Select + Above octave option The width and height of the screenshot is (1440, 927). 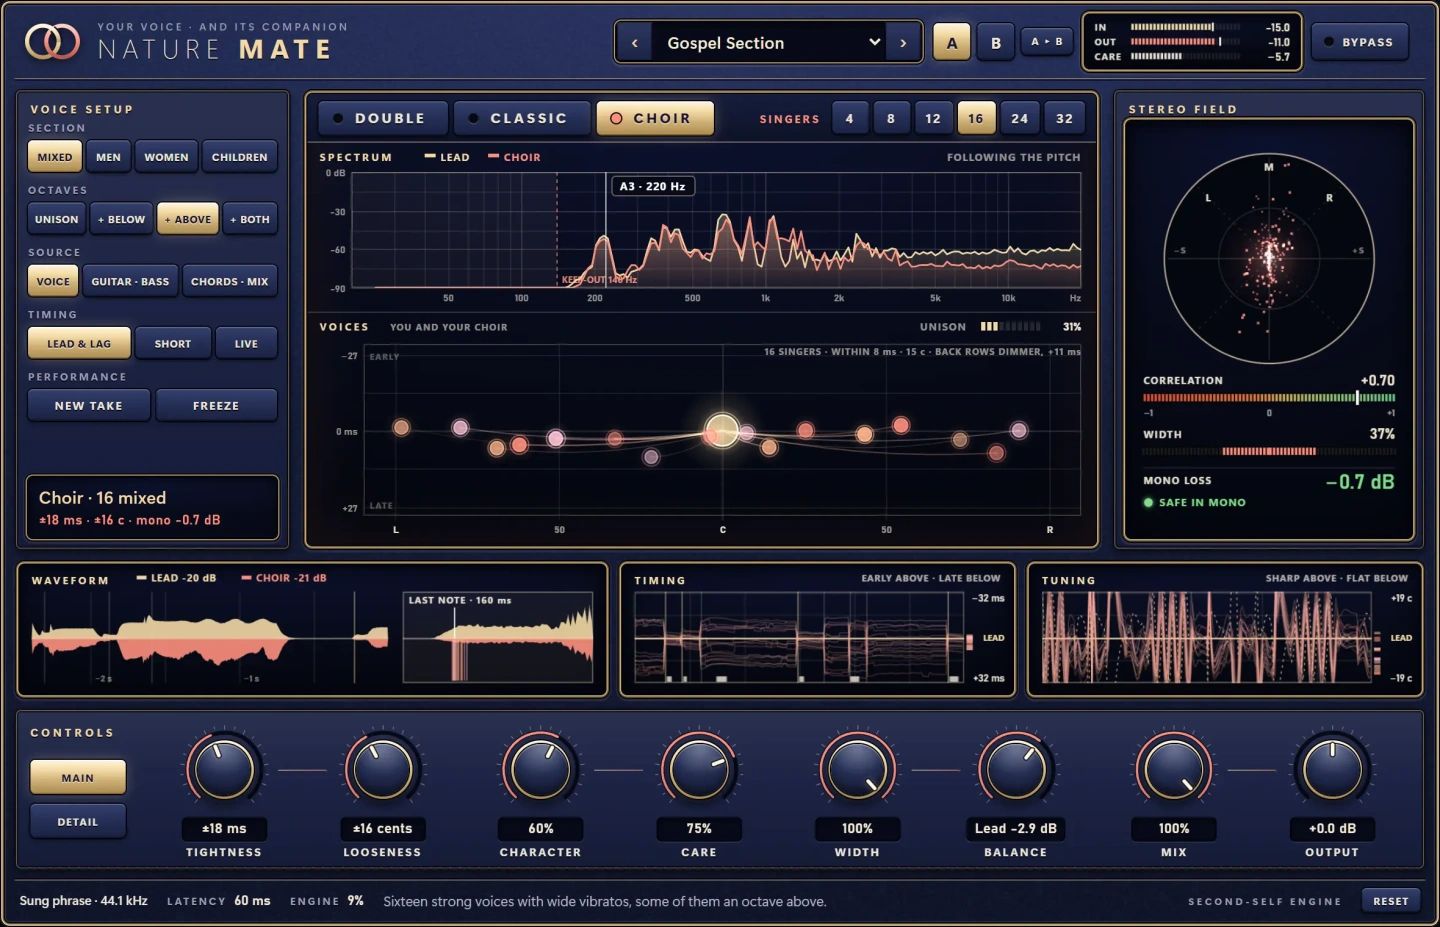(188, 219)
